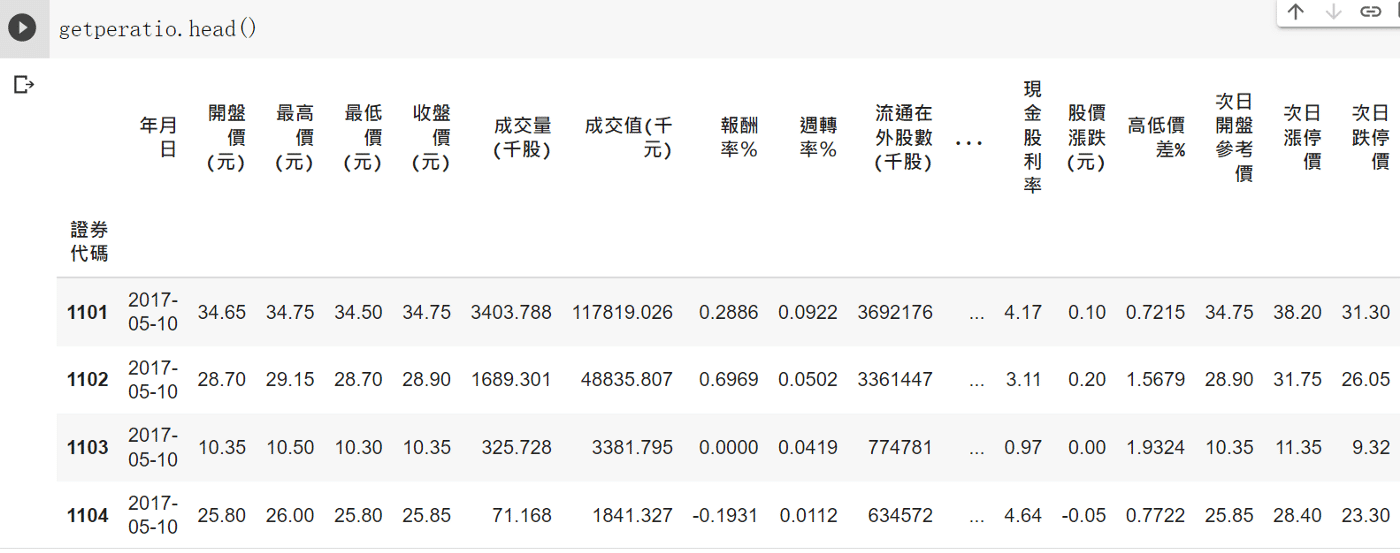Select row index 1101
The height and width of the screenshot is (553, 1400).
click(x=87, y=313)
